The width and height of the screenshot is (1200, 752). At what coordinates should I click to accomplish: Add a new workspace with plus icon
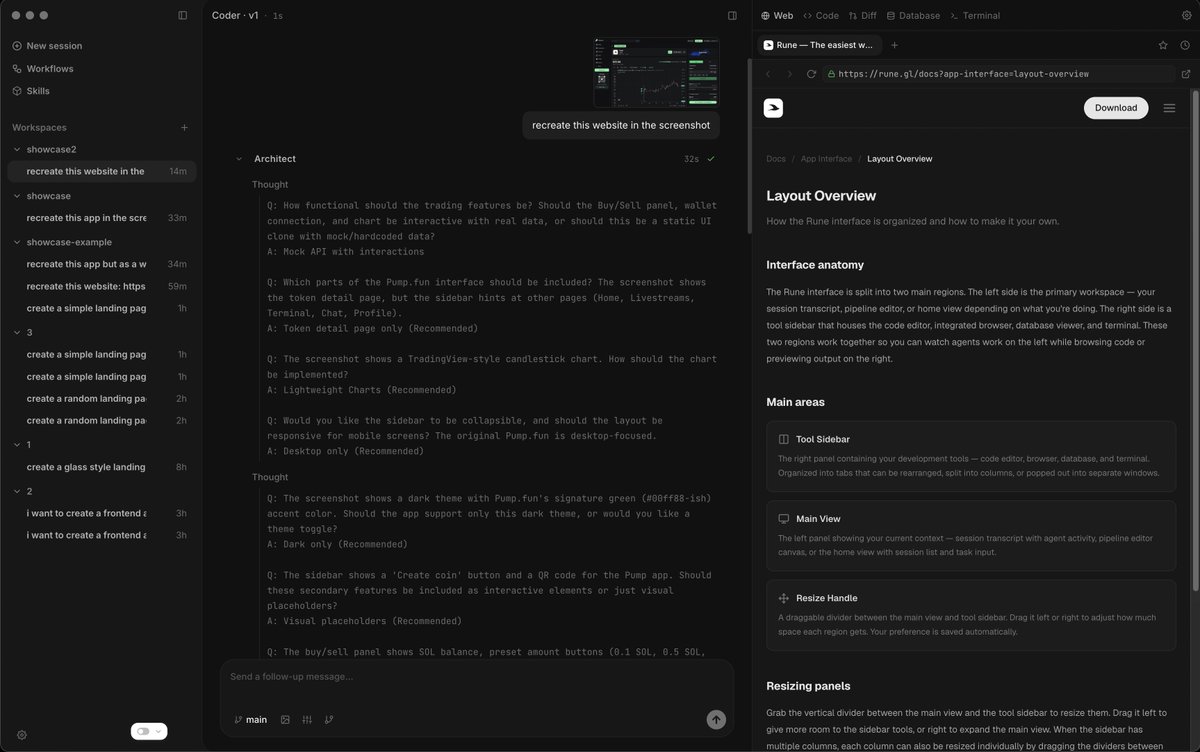(184, 128)
